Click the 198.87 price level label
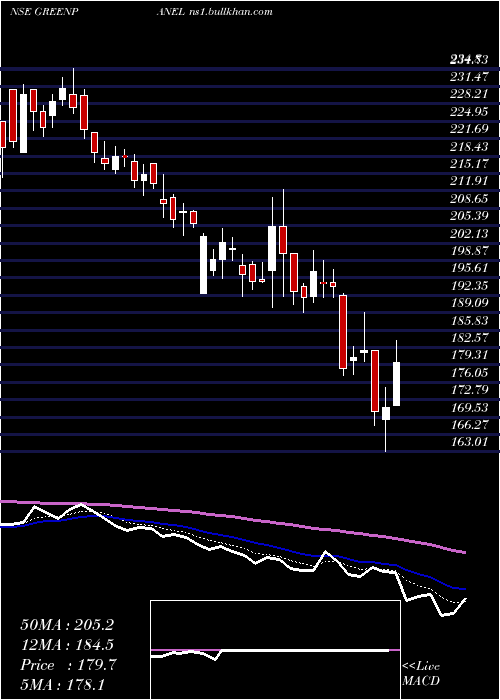This screenshot has height=700, width=500. [x=469, y=251]
